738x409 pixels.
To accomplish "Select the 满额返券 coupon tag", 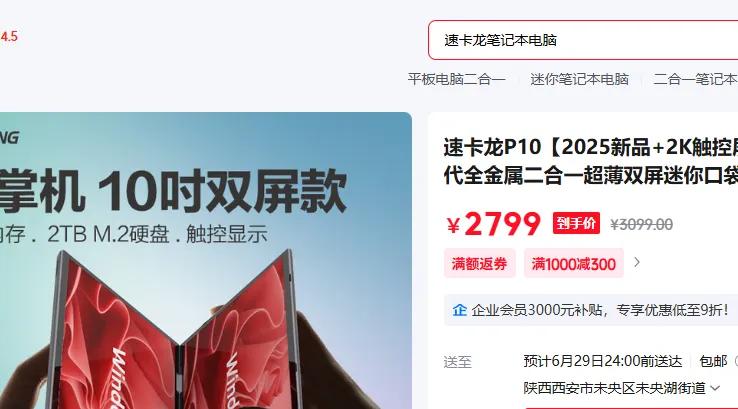I will tap(480, 263).
